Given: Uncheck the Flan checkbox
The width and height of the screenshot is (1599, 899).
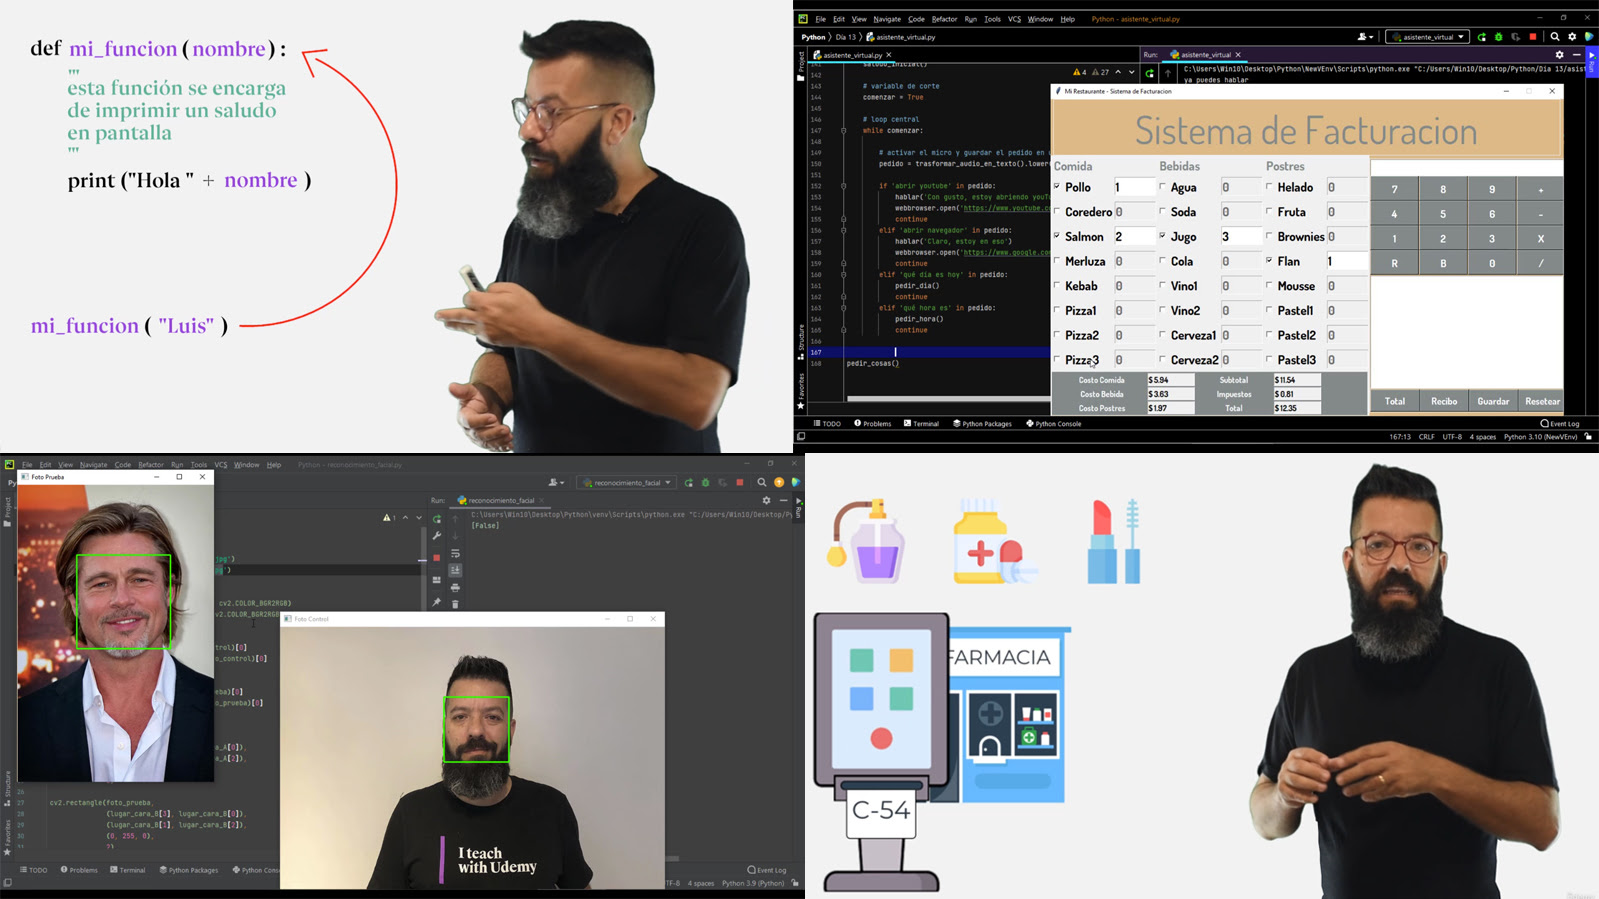Looking at the screenshot, I should (1269, 260).
